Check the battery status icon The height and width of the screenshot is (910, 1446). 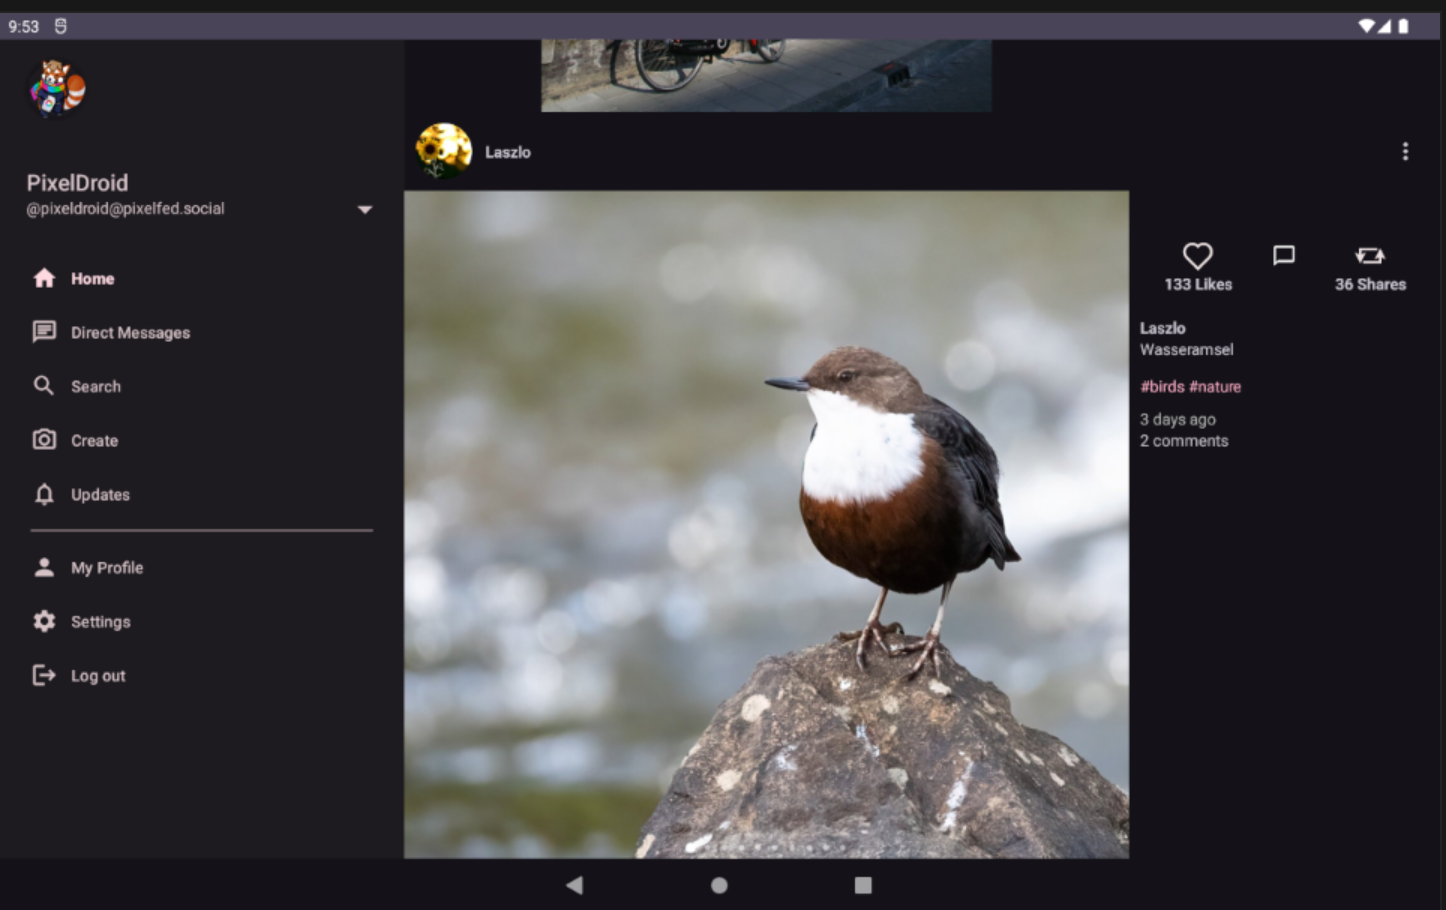(x=1403, y=26)
